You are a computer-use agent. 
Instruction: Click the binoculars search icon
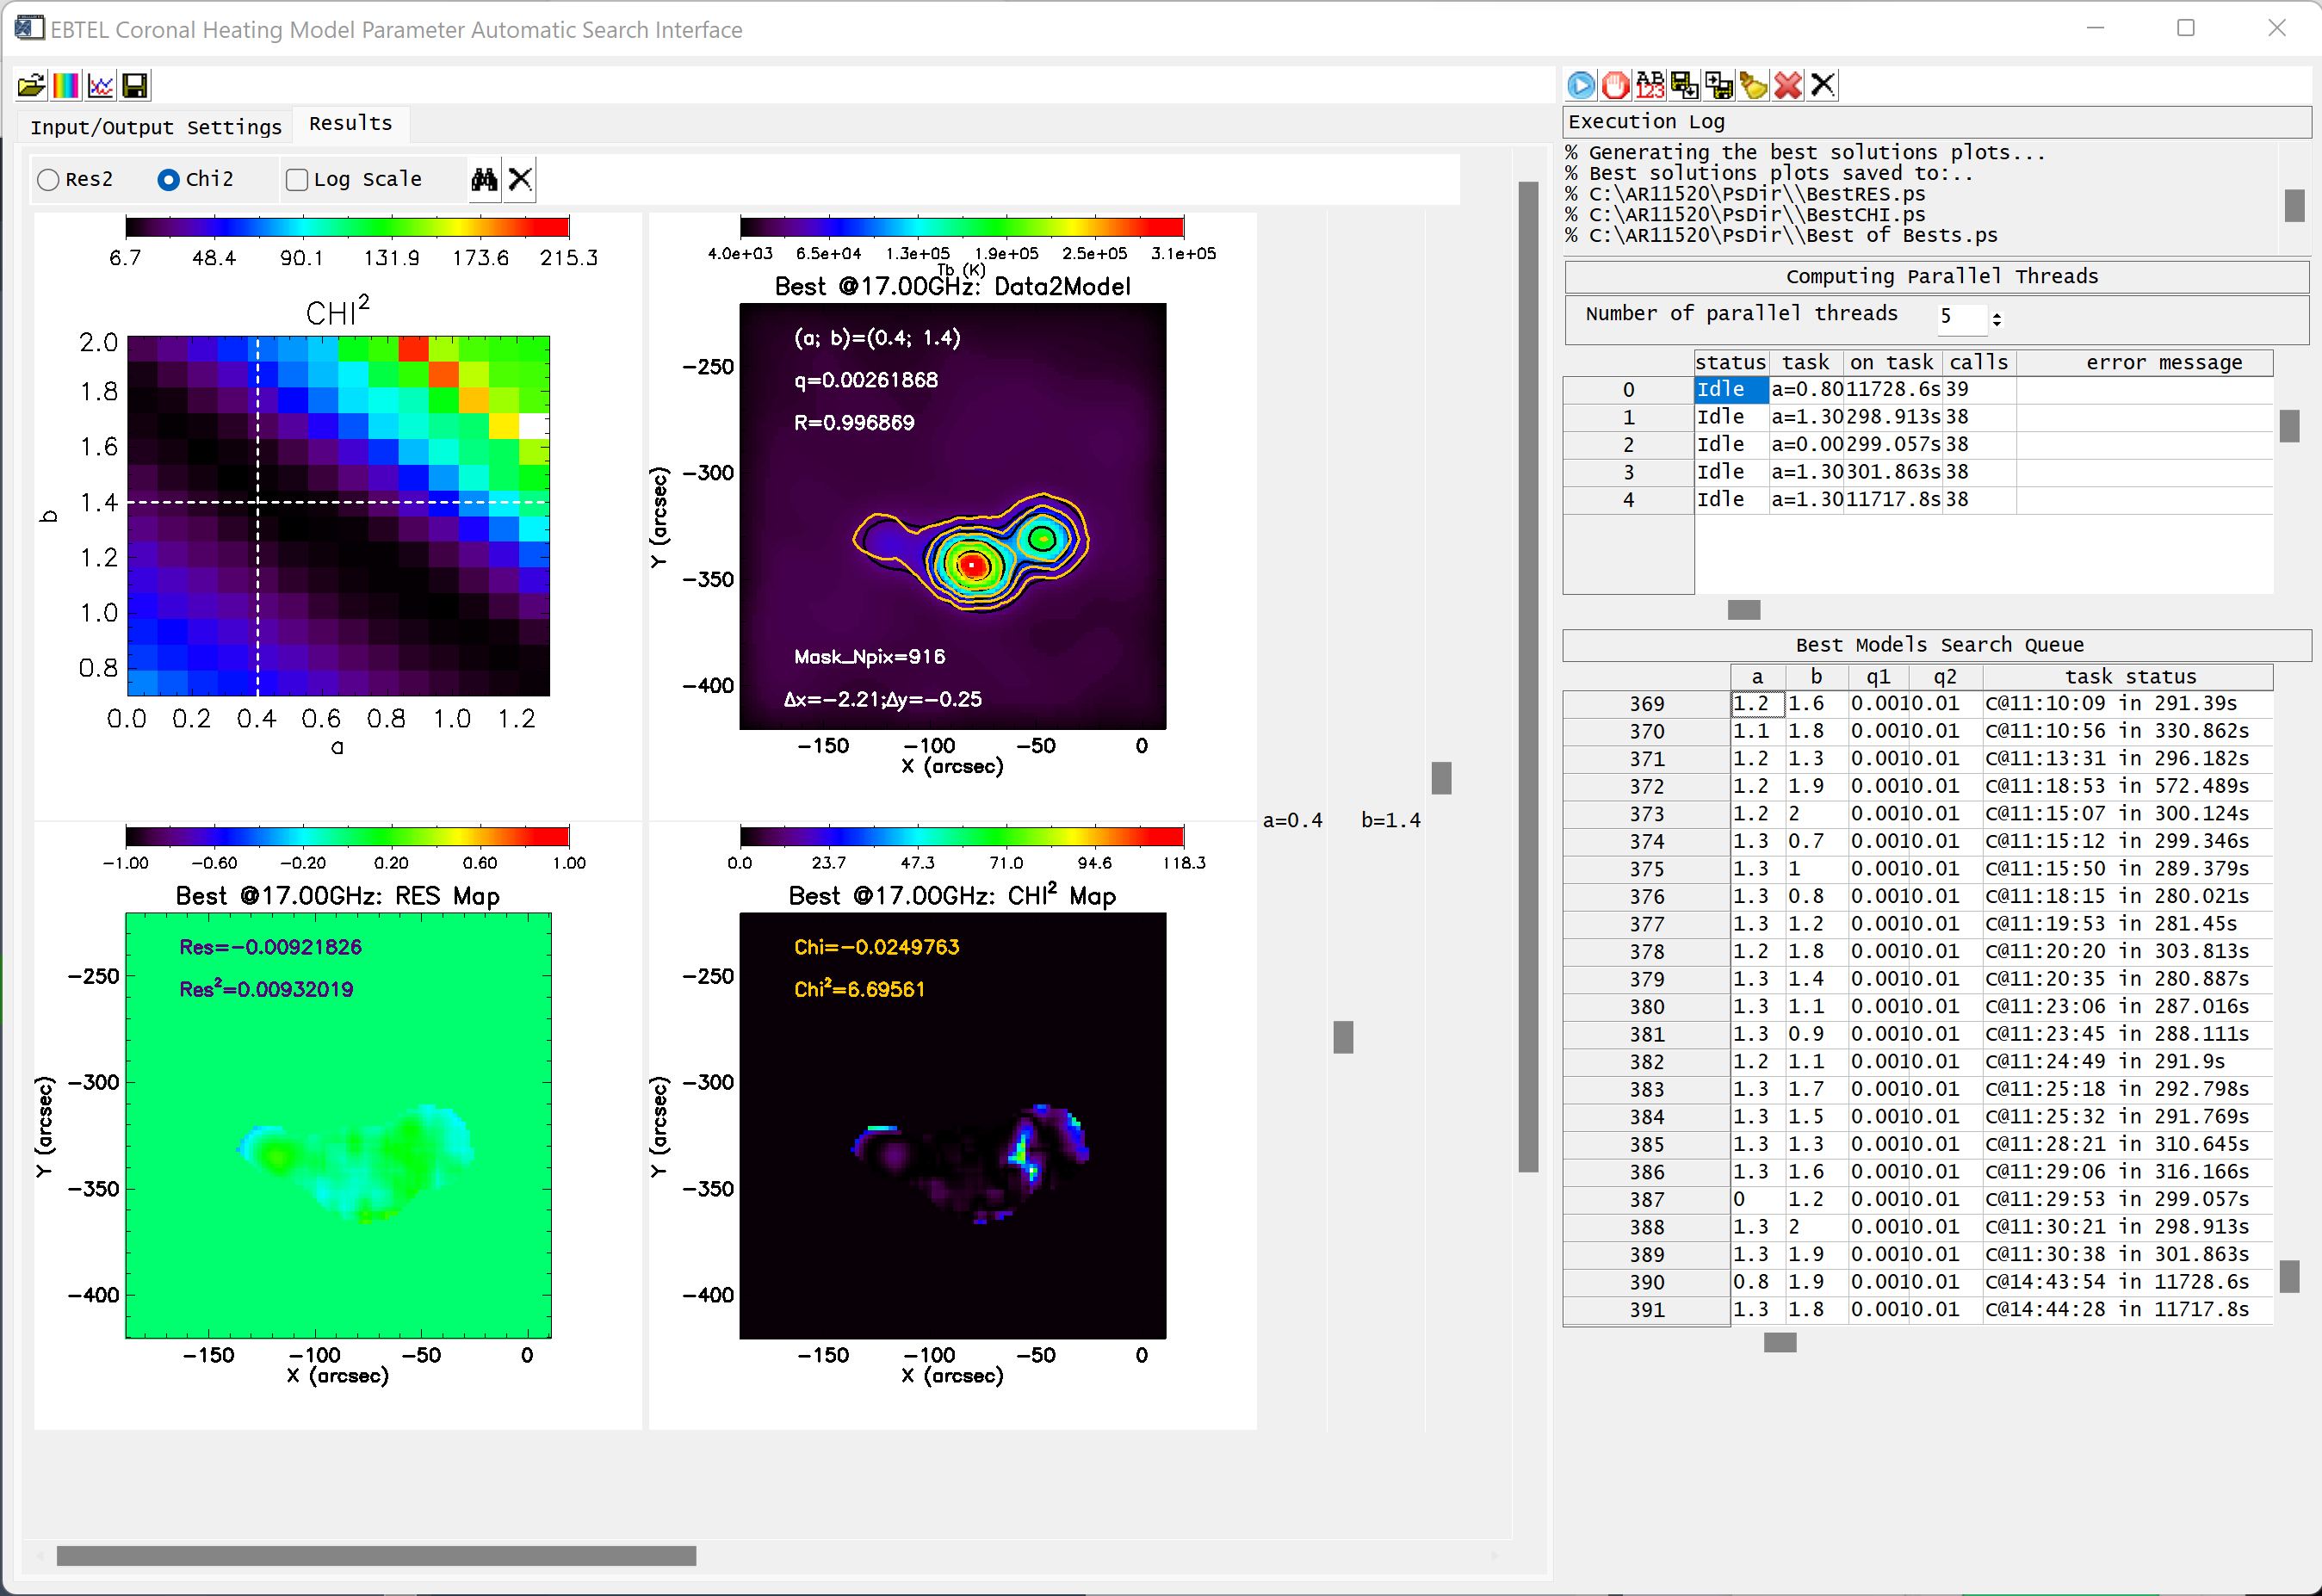(485, 179)
